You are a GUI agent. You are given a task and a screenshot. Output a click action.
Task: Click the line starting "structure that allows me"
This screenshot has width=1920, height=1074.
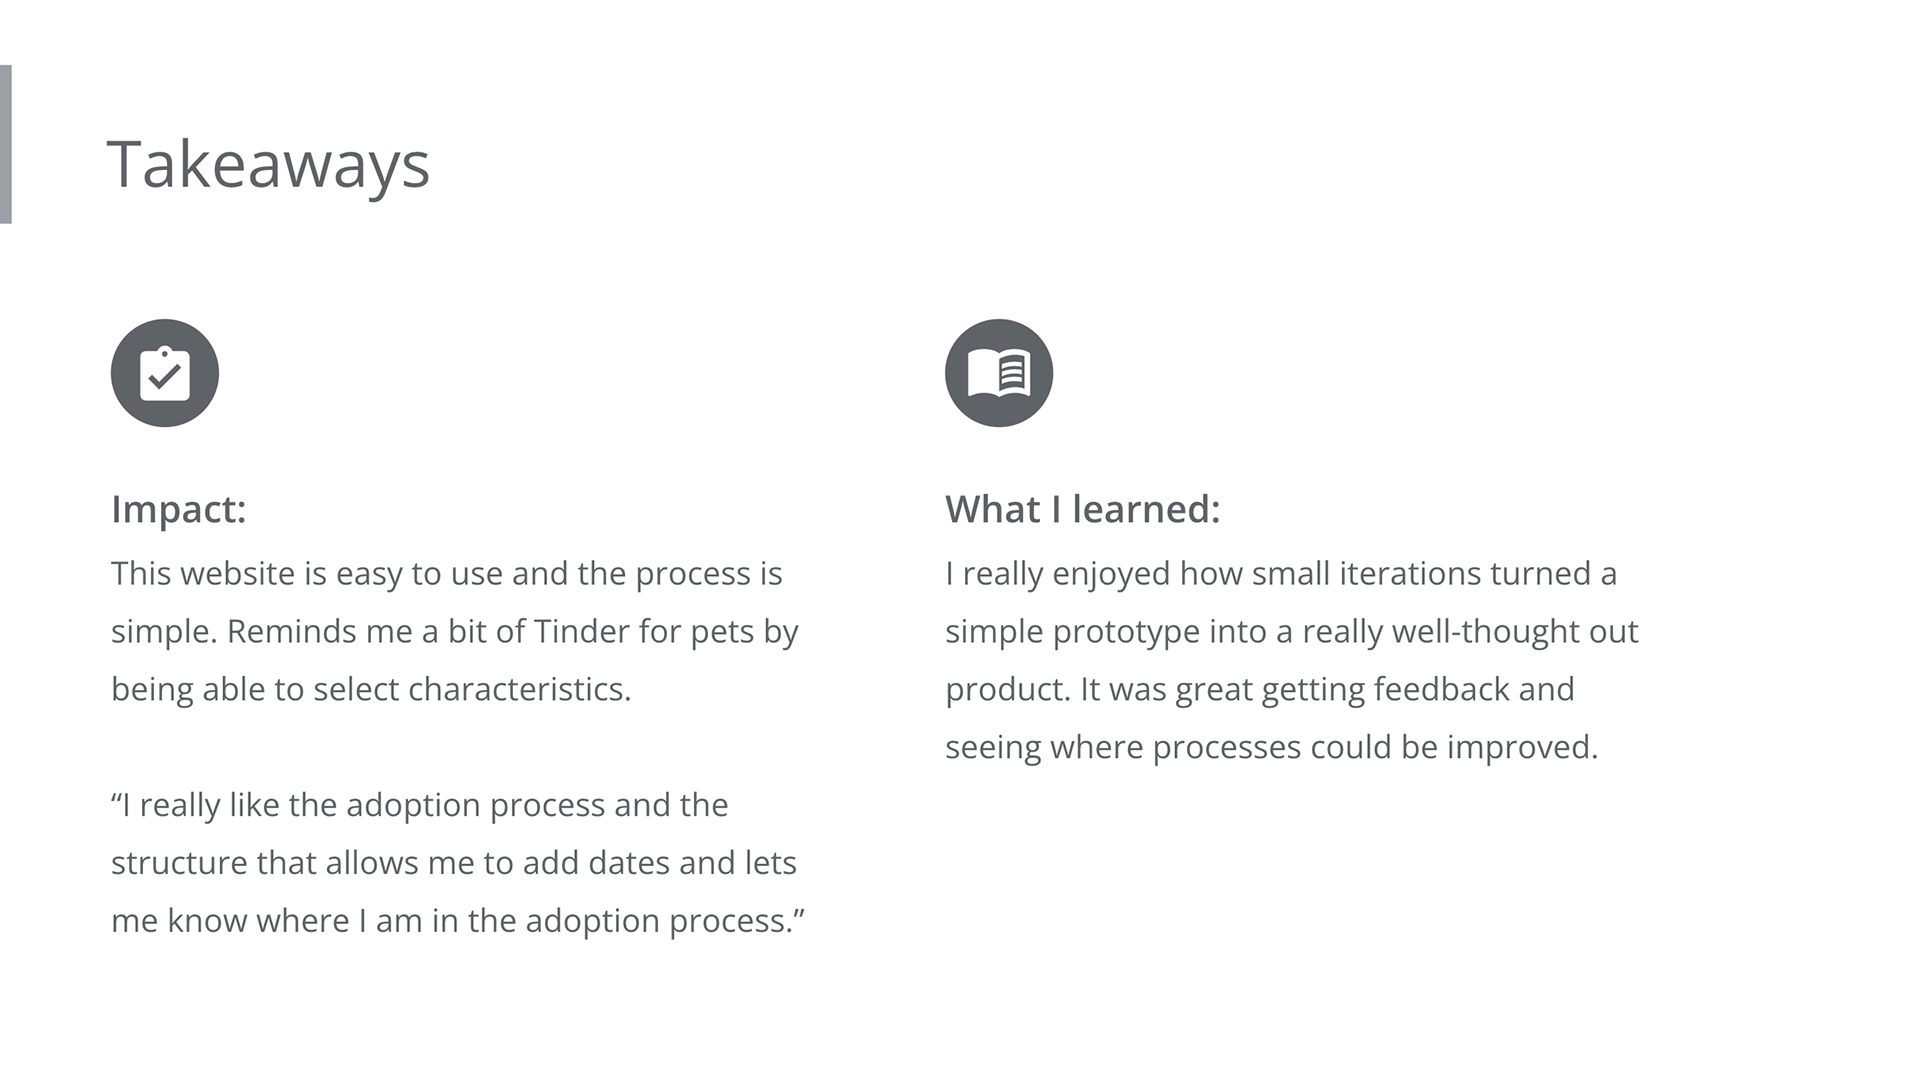(453, 863)
